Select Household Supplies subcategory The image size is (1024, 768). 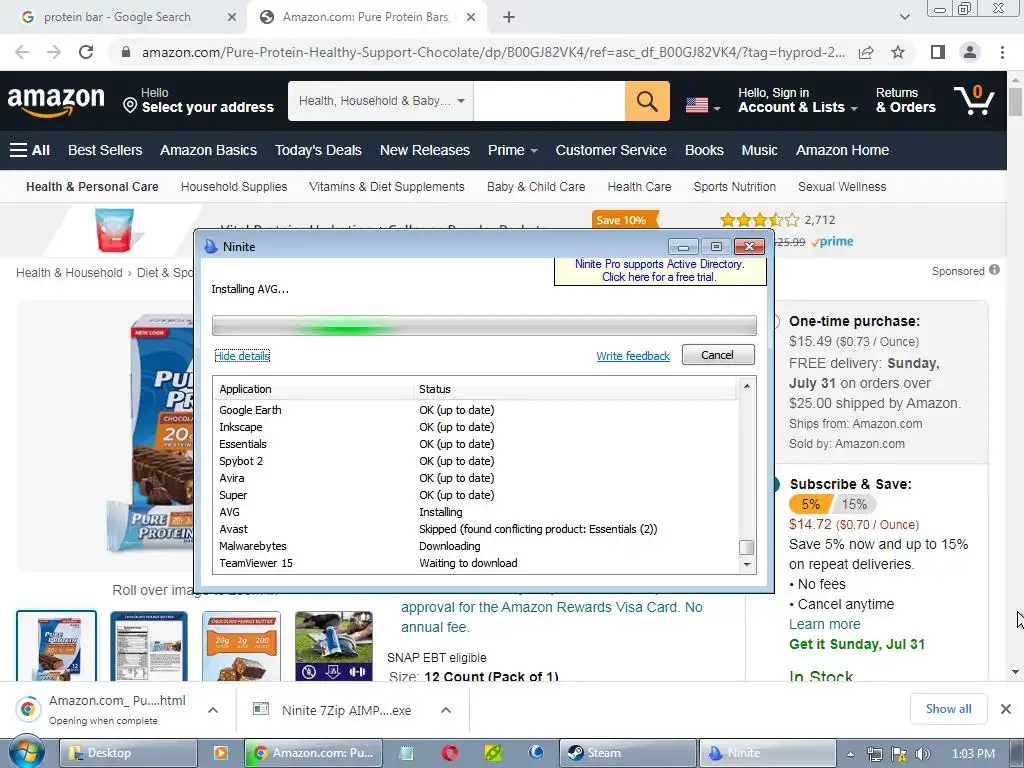coord(234,187)
